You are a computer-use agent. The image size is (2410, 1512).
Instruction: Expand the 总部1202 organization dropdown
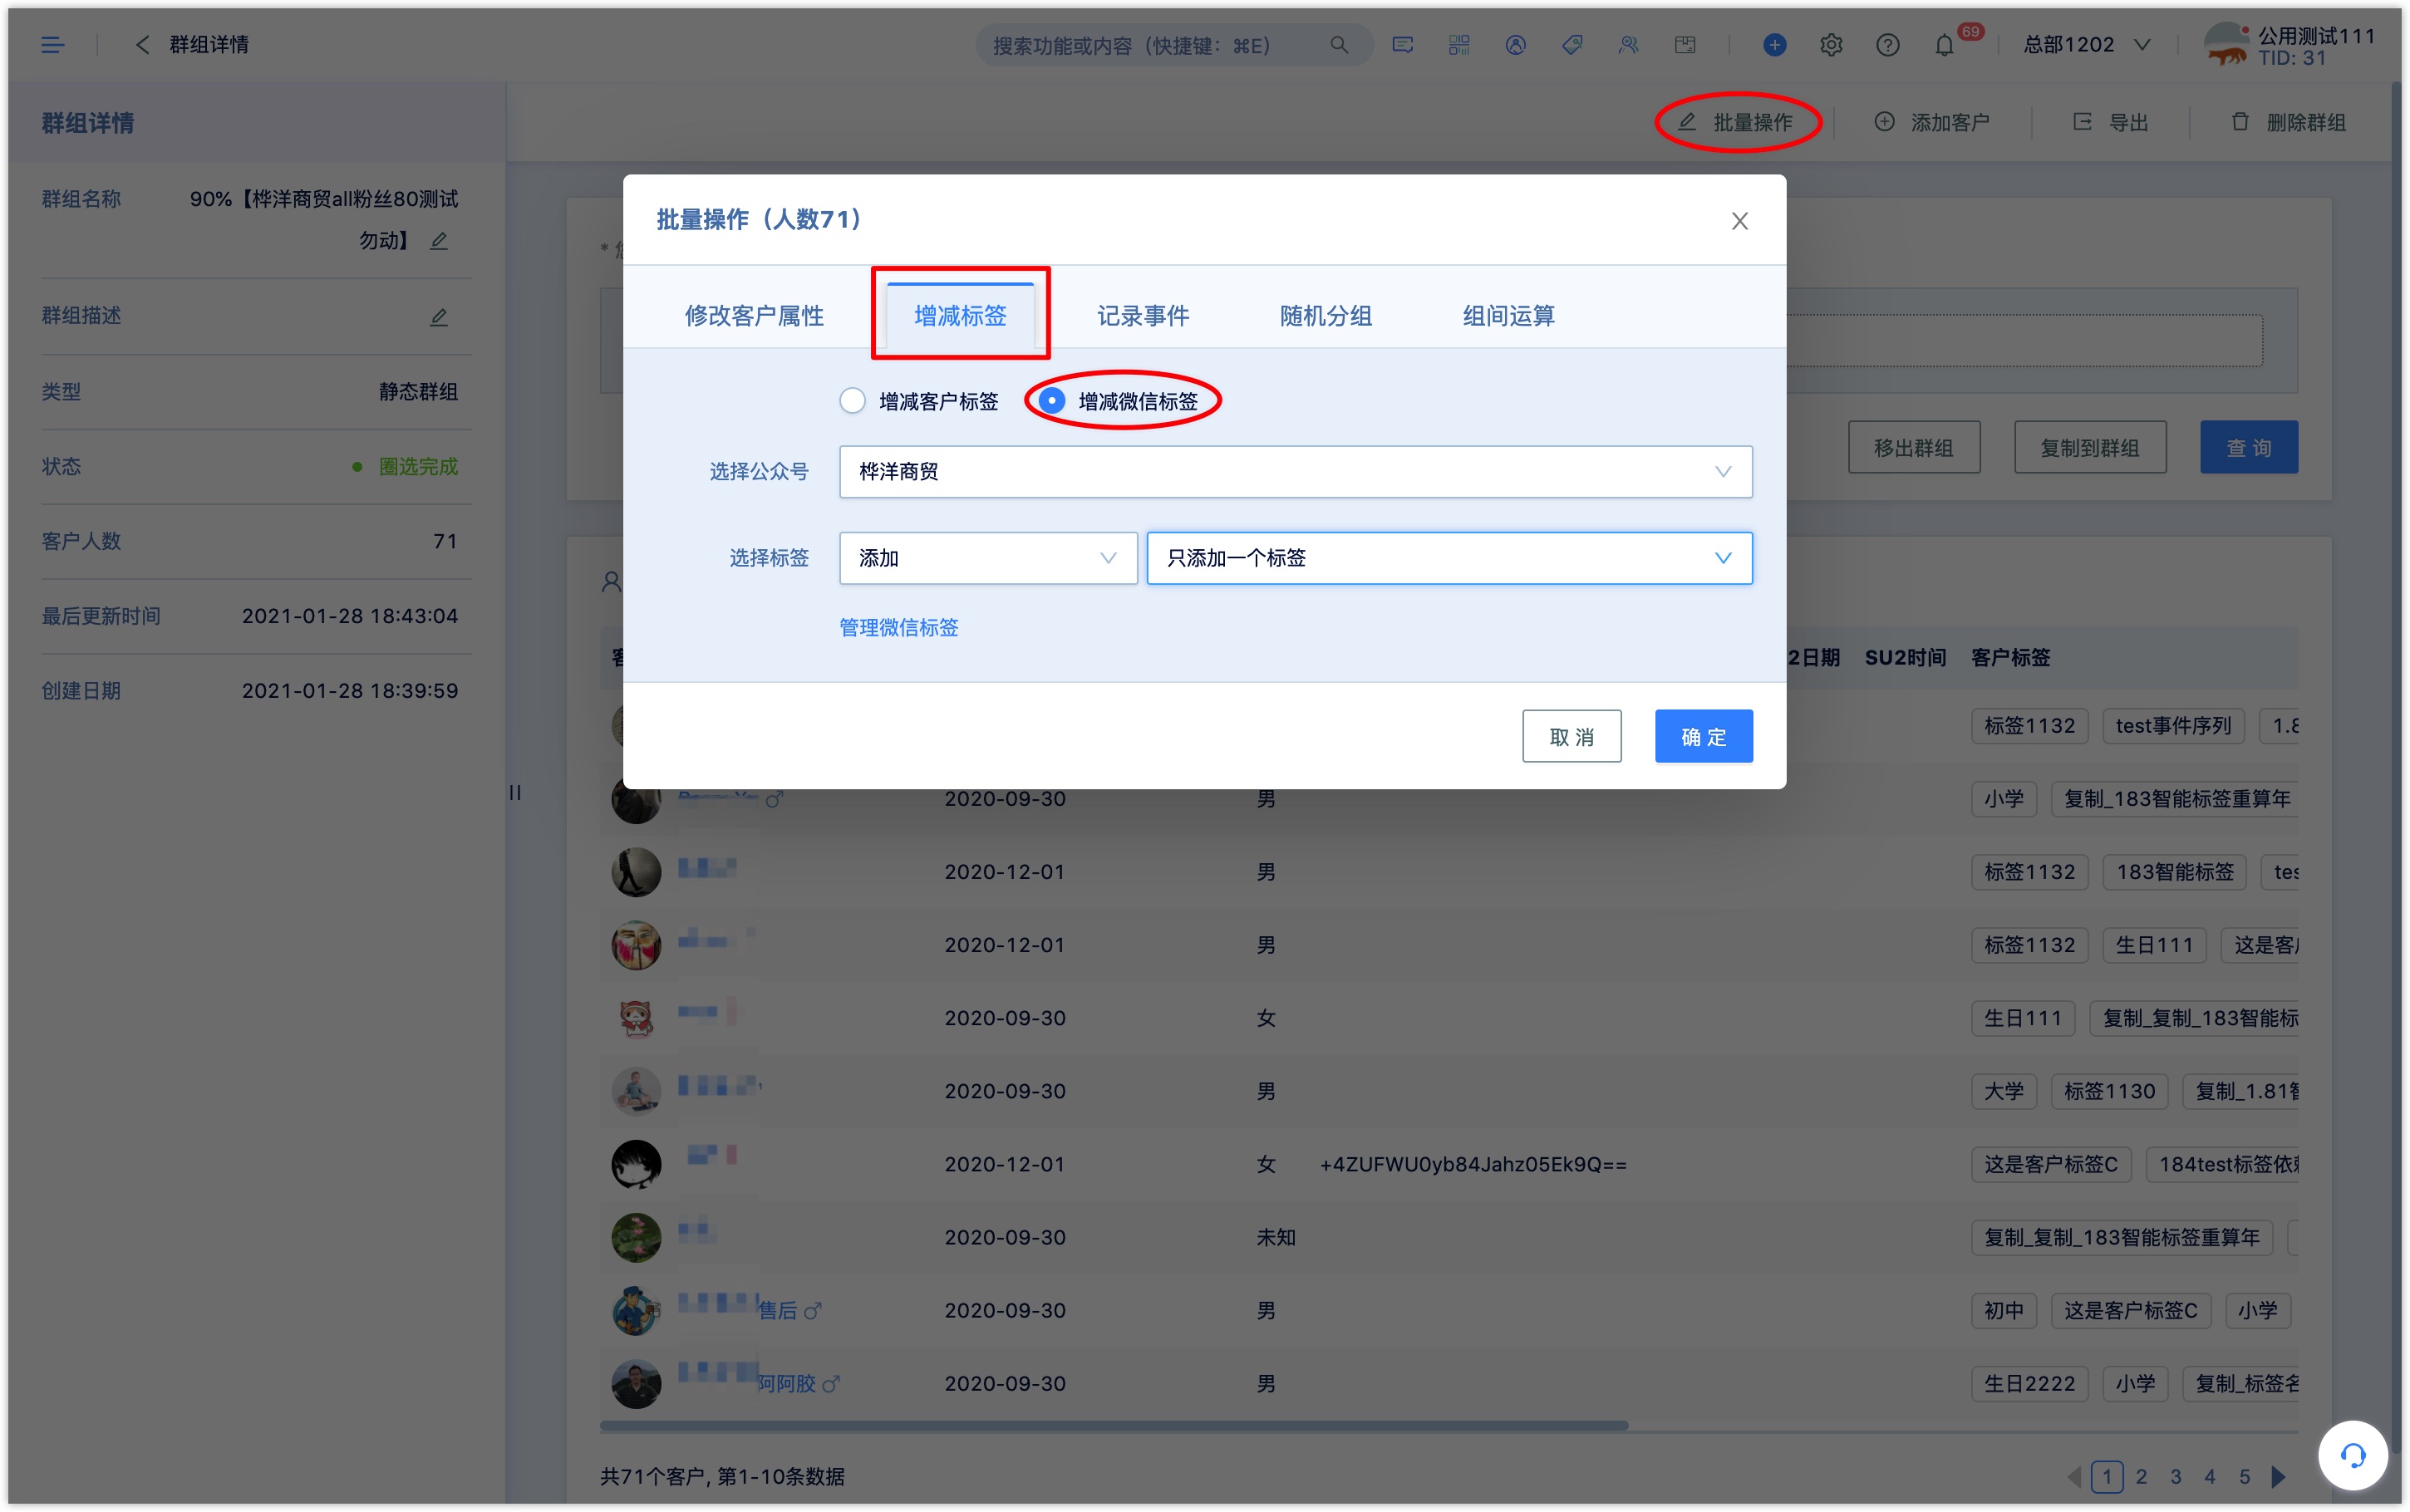pos(2085,45)
